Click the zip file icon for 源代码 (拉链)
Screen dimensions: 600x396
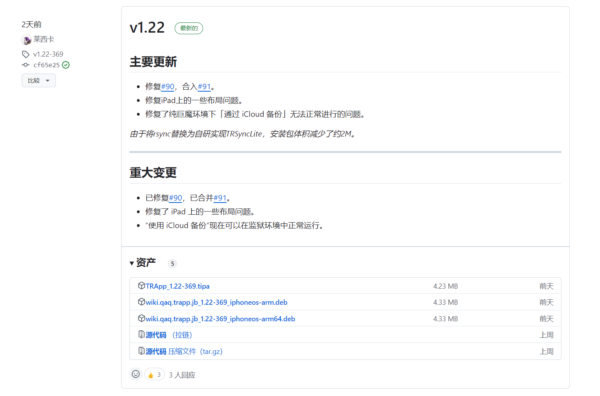[x=141, y=334]
